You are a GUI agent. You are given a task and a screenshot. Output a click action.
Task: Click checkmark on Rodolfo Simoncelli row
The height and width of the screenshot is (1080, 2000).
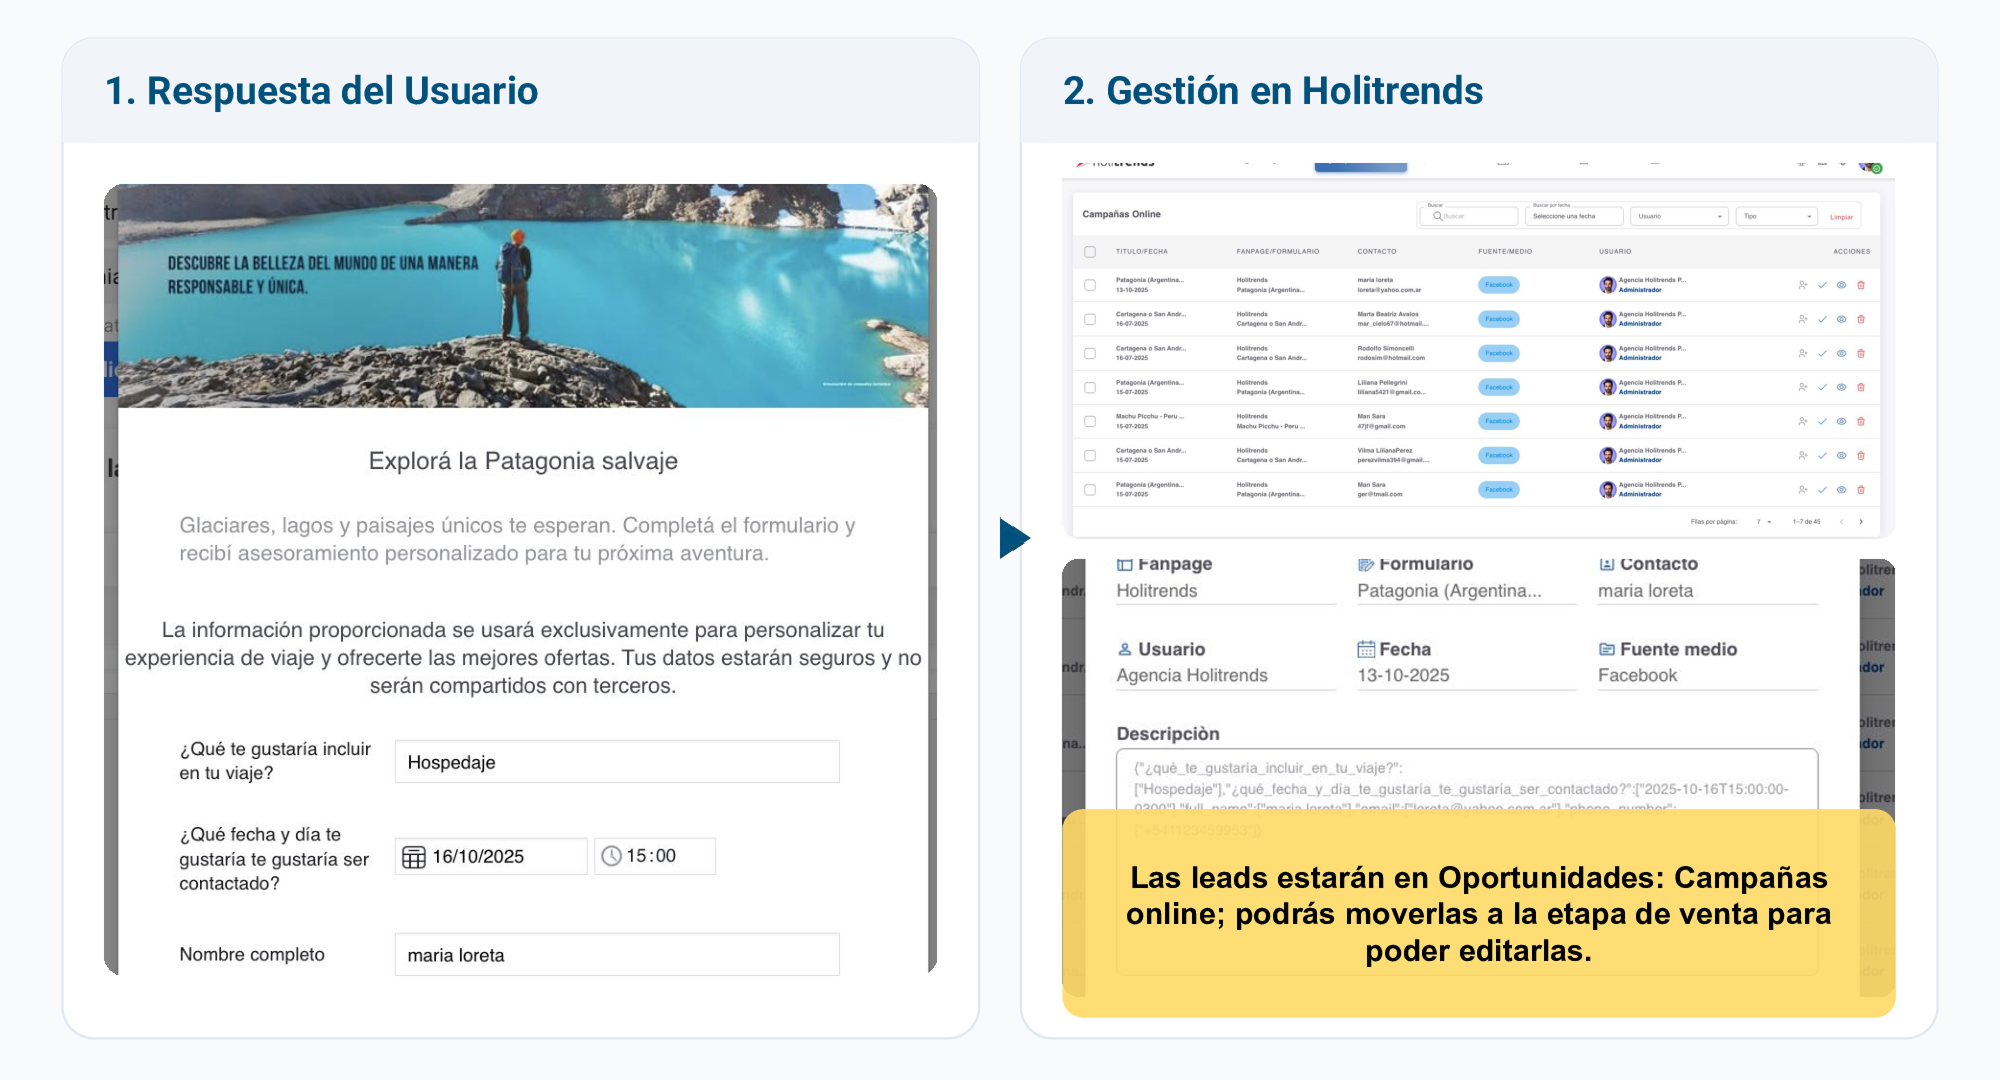[x=1822, y=353]
